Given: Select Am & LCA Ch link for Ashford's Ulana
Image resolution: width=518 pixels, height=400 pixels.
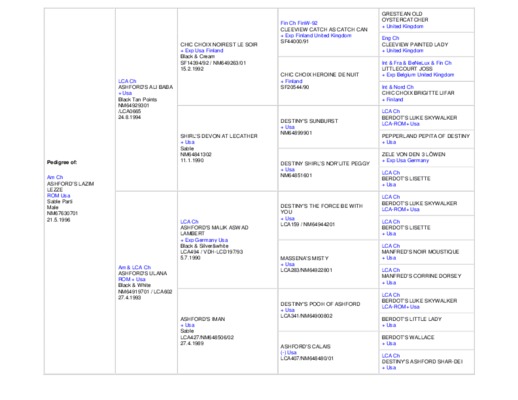Looking at the screenshot, I should click(134, 267).
